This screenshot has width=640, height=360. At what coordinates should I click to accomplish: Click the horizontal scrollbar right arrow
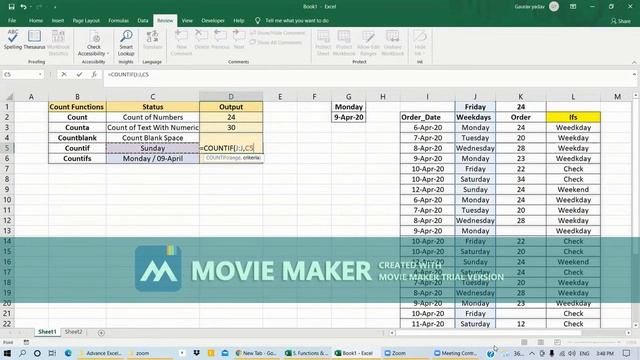tap(629, 333)
